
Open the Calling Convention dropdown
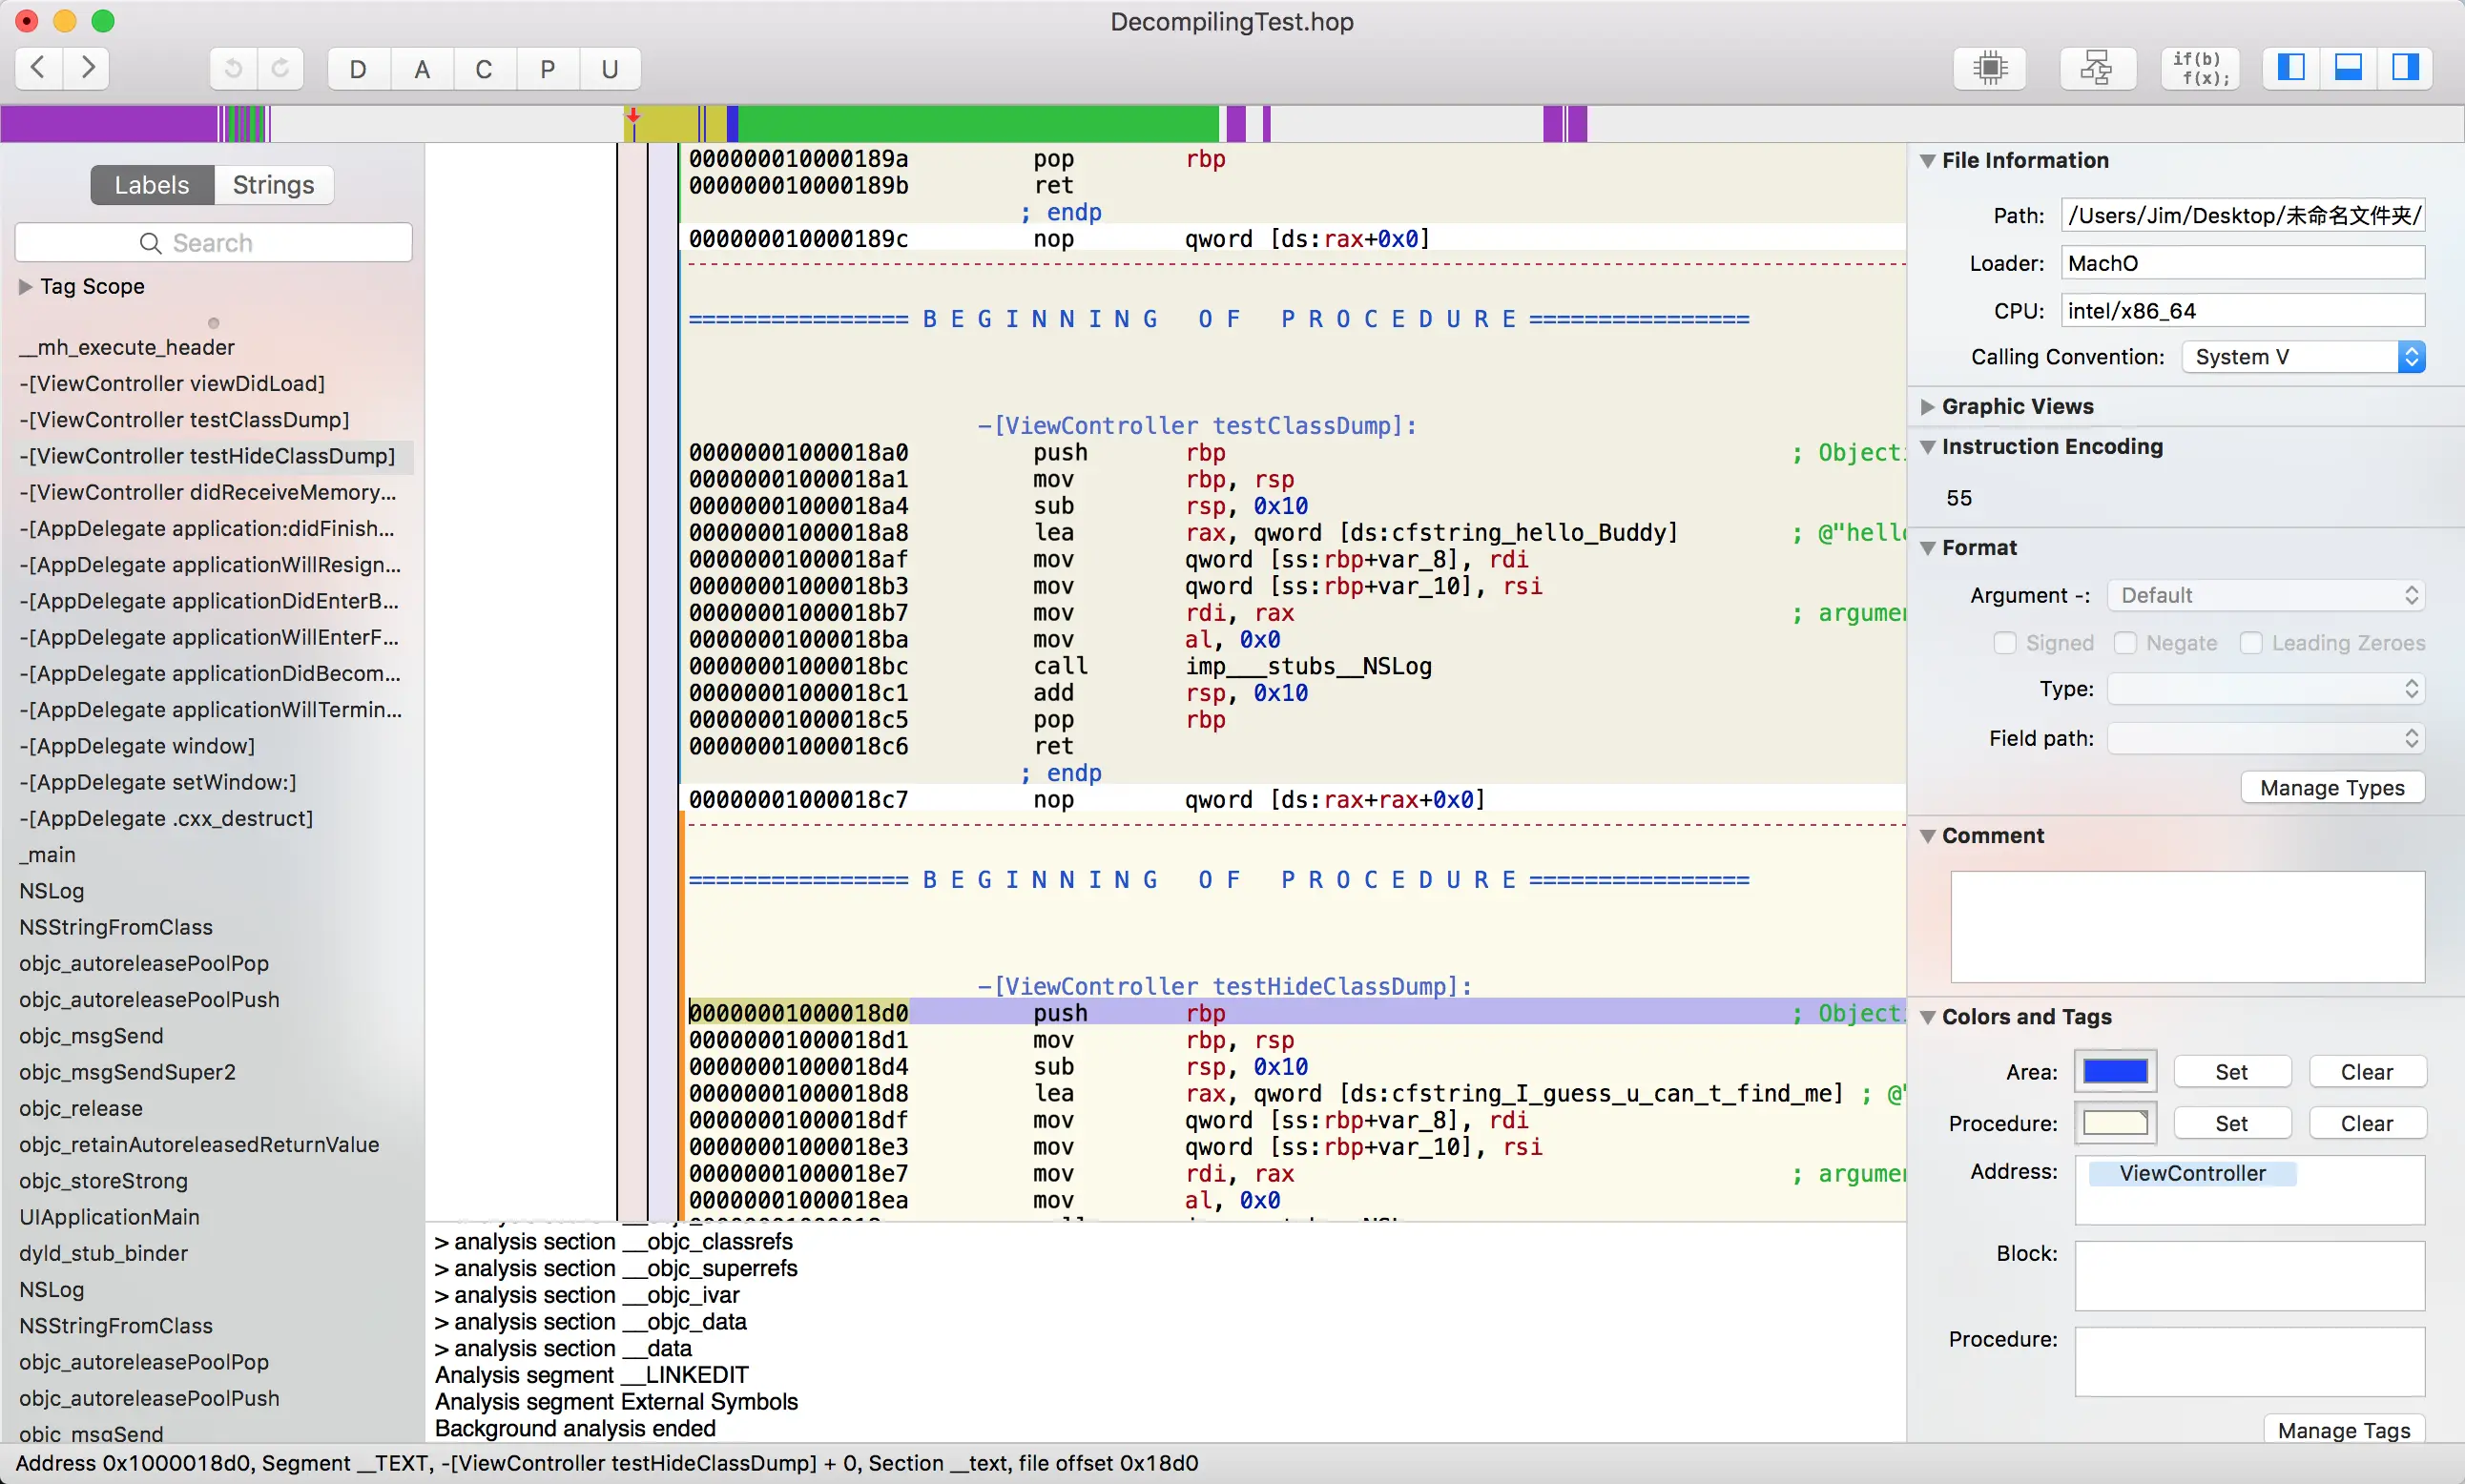point(2302,357)
